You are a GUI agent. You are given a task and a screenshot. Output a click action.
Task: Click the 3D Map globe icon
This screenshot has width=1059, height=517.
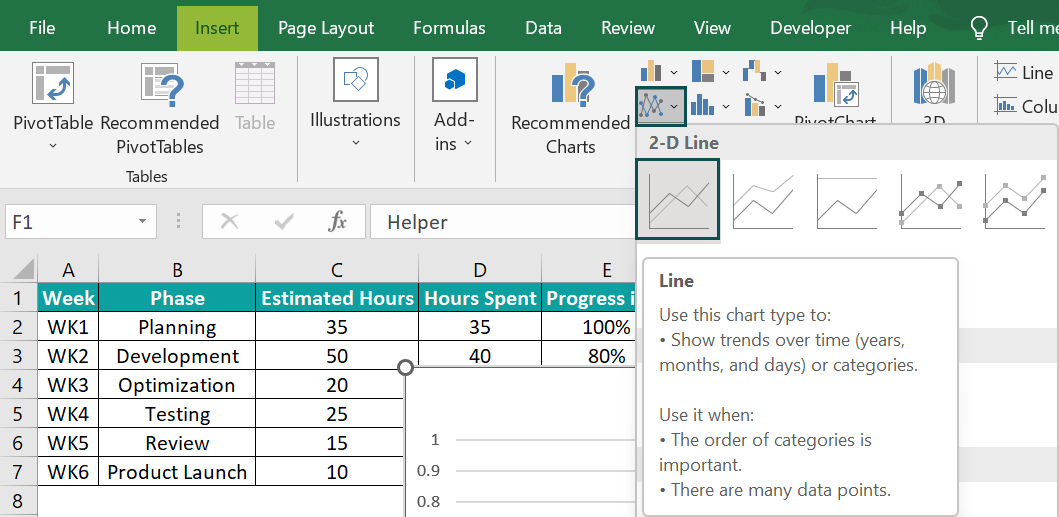click(x=934, y=86)
